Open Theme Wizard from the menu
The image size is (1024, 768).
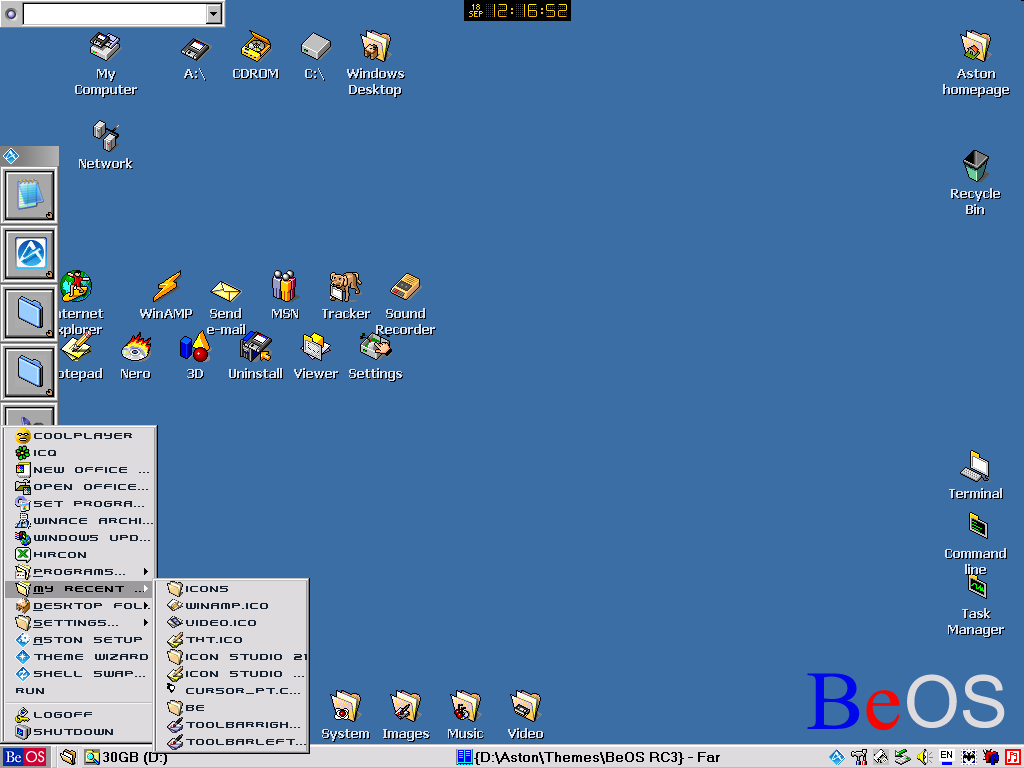click(x=80, y=656)
